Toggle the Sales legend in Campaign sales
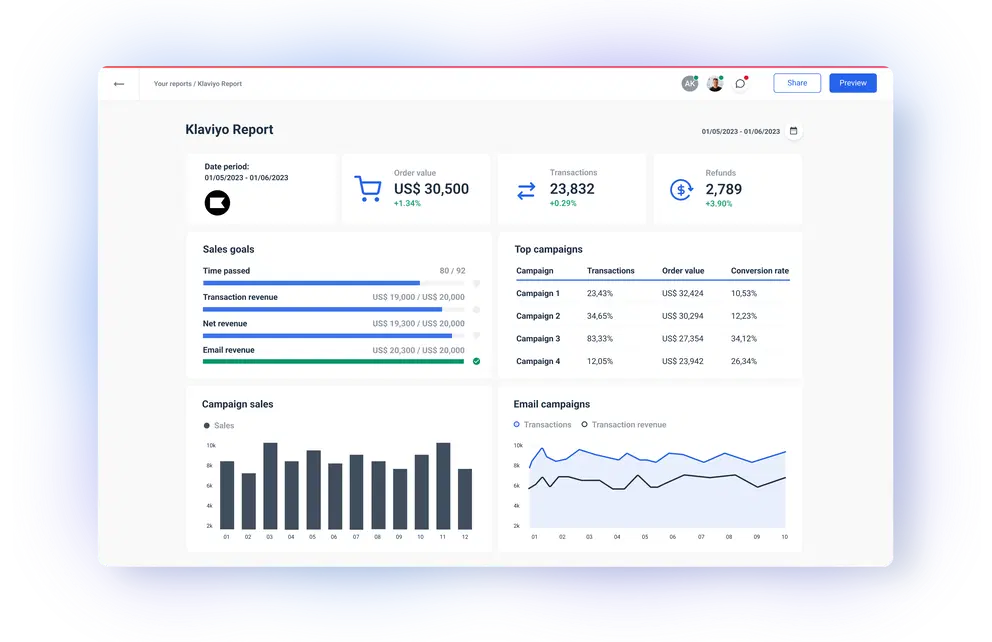This screenshot has height=642, width=992. [x=218, y=426]
